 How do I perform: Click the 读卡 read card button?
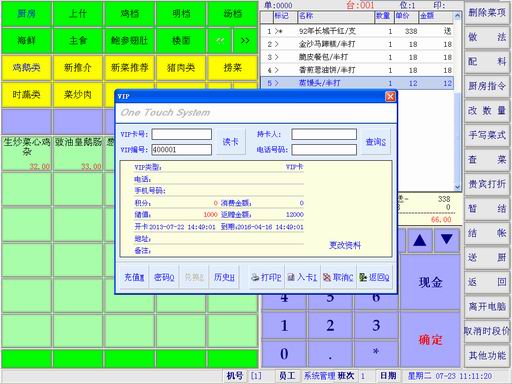coord(230,142)
